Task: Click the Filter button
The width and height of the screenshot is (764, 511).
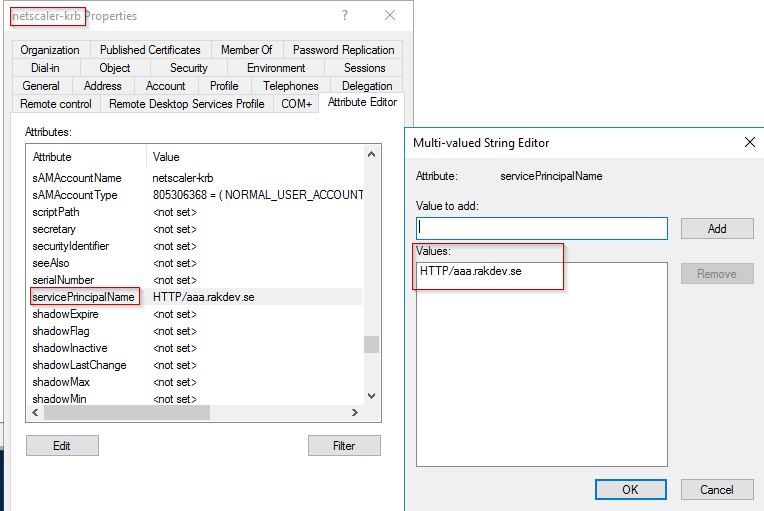Action: [x=344, y=446]
